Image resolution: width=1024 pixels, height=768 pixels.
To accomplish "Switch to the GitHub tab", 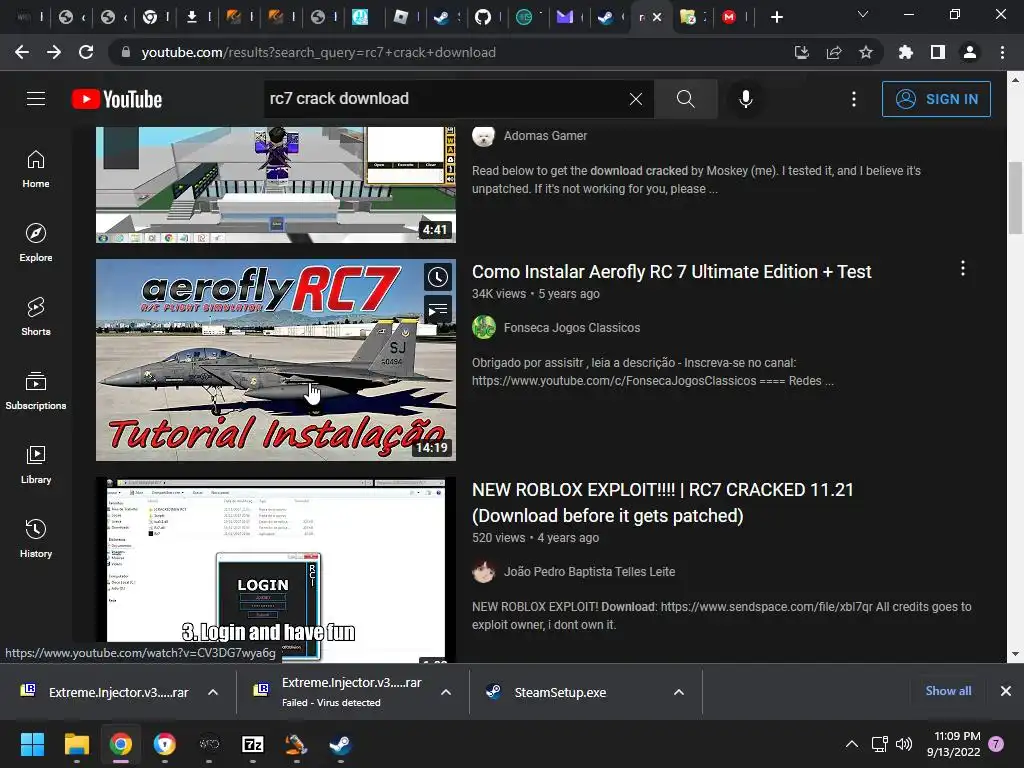I will pyautogui.click(x=483, y=17).
